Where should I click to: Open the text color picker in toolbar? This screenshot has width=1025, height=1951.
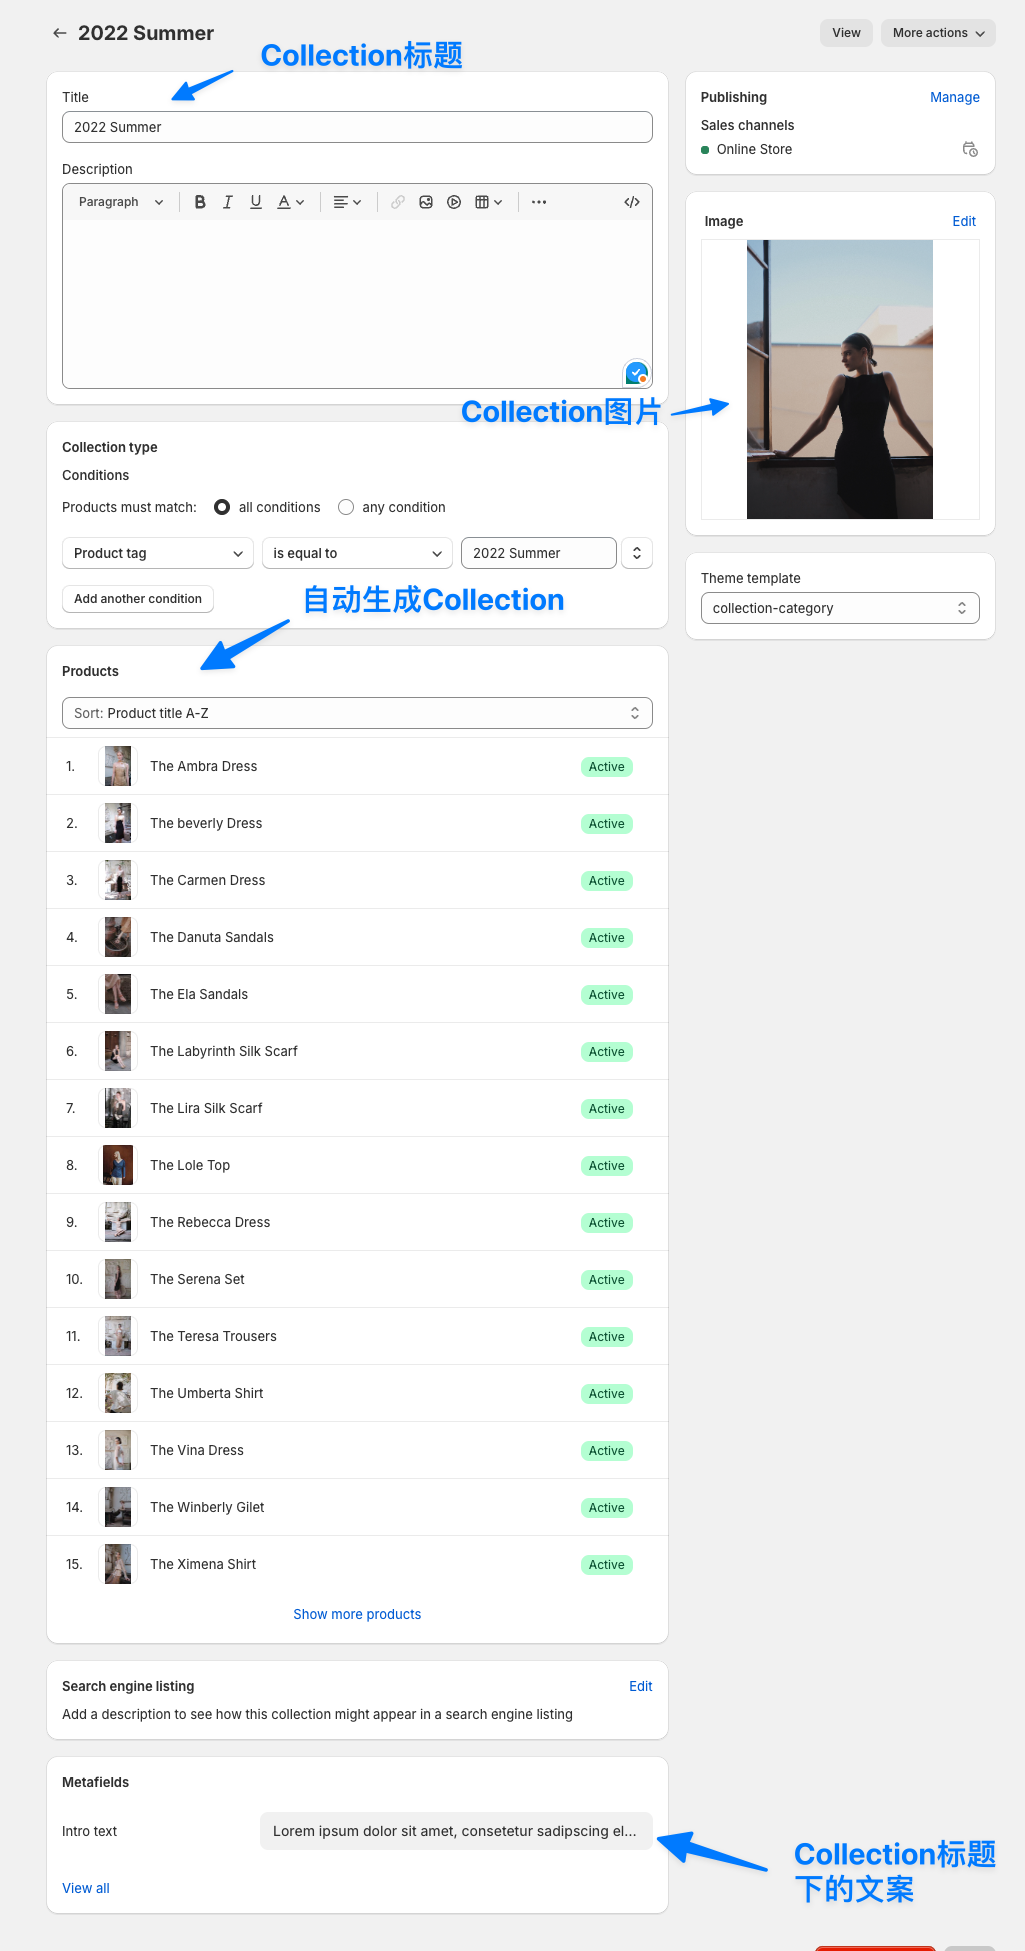coord(290,202)
